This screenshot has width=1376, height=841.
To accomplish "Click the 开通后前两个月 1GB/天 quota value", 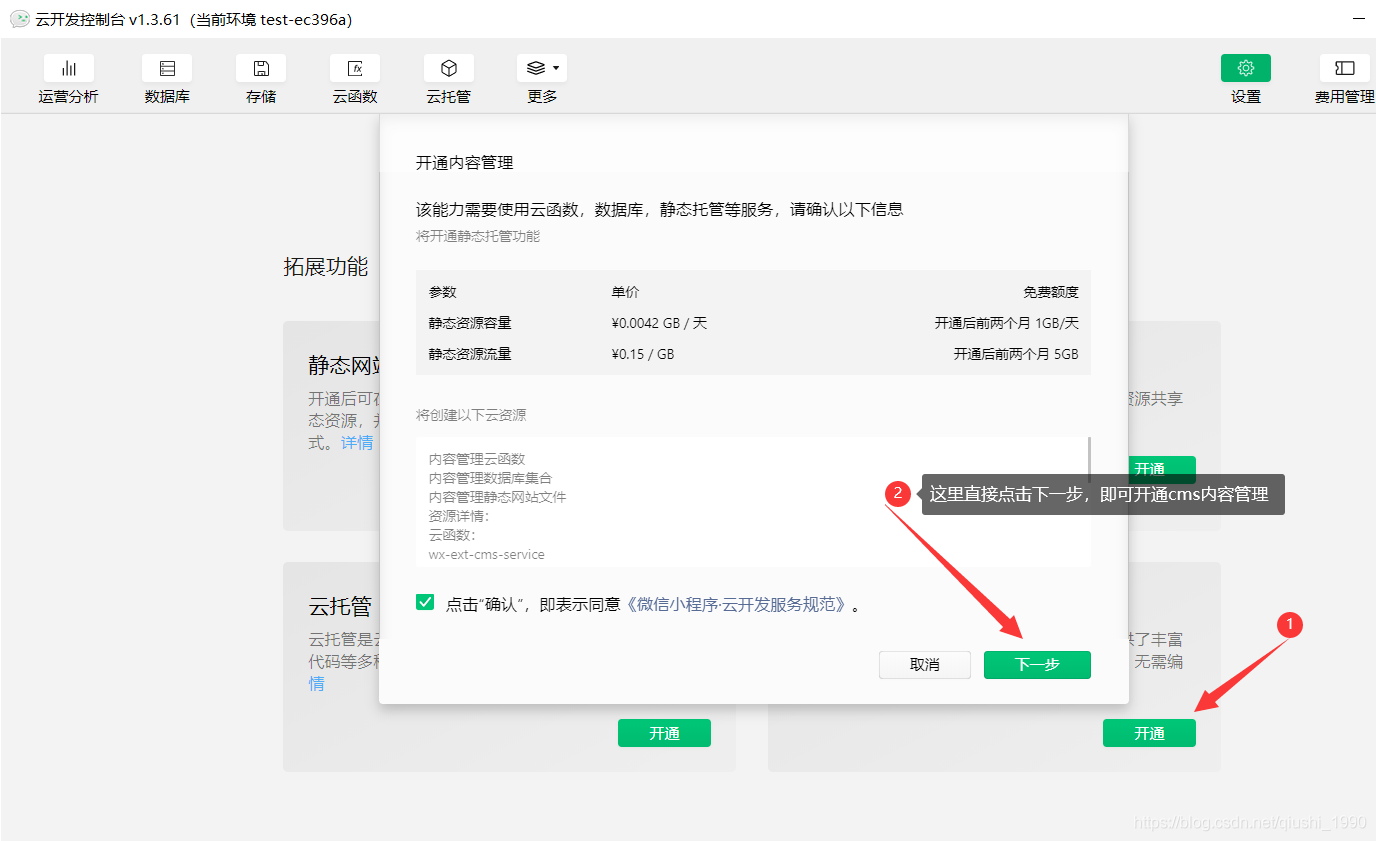I will click(x=1007, y=323).
